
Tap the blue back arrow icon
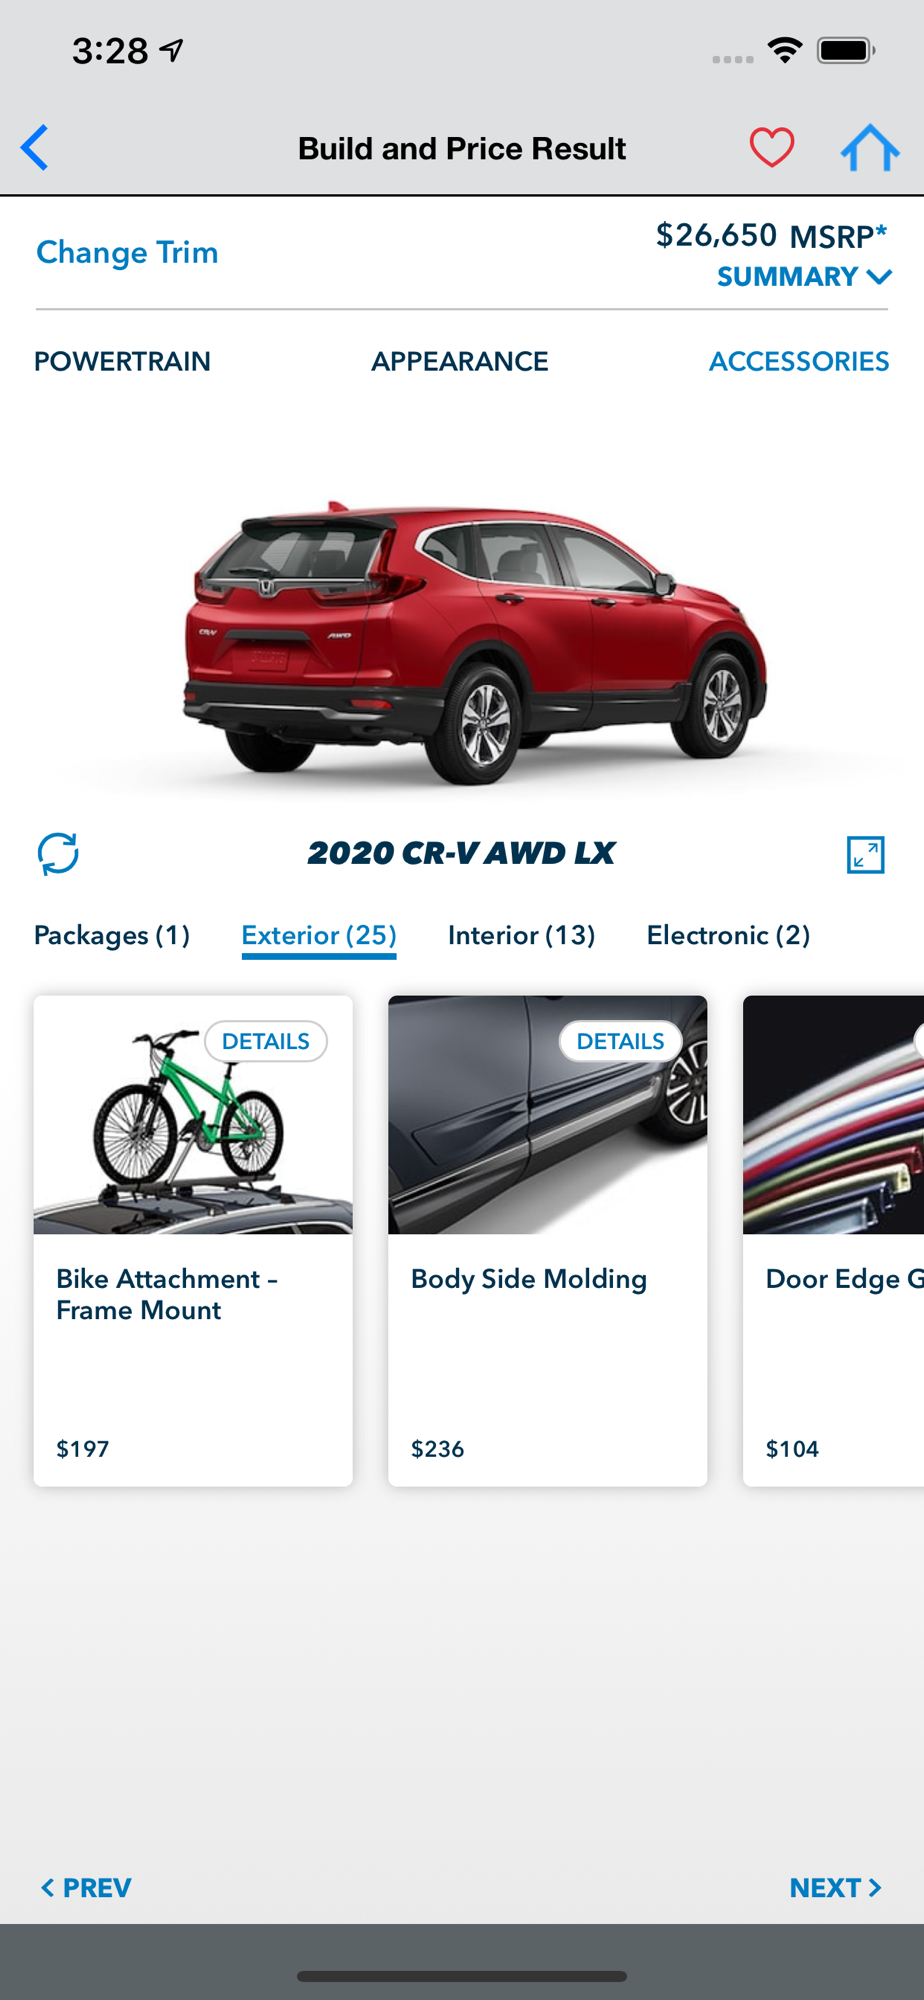35,148
